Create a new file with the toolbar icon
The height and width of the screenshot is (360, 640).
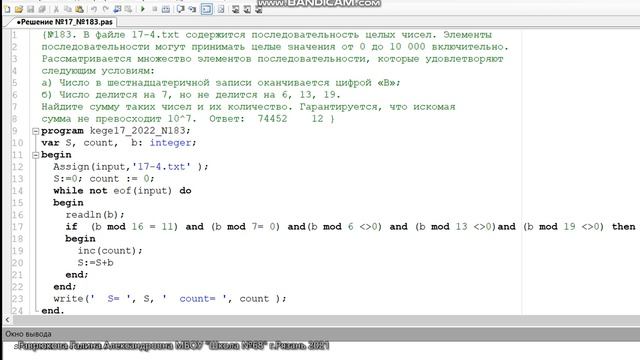coord(7,9)
